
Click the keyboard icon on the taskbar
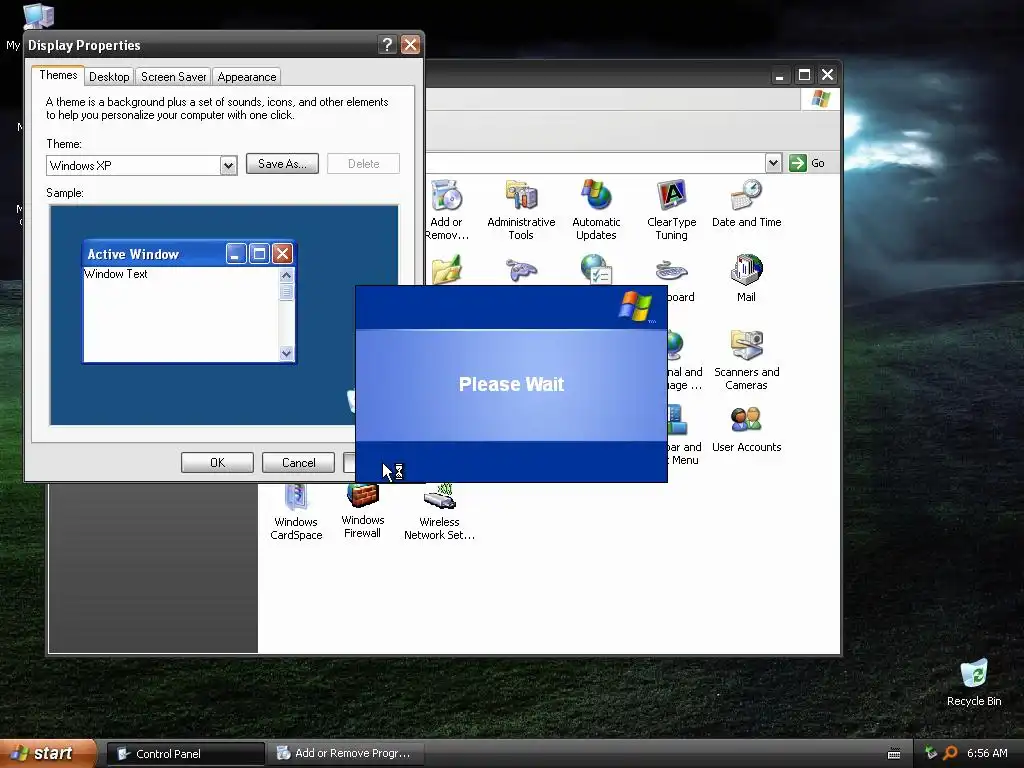click(894, 754)
